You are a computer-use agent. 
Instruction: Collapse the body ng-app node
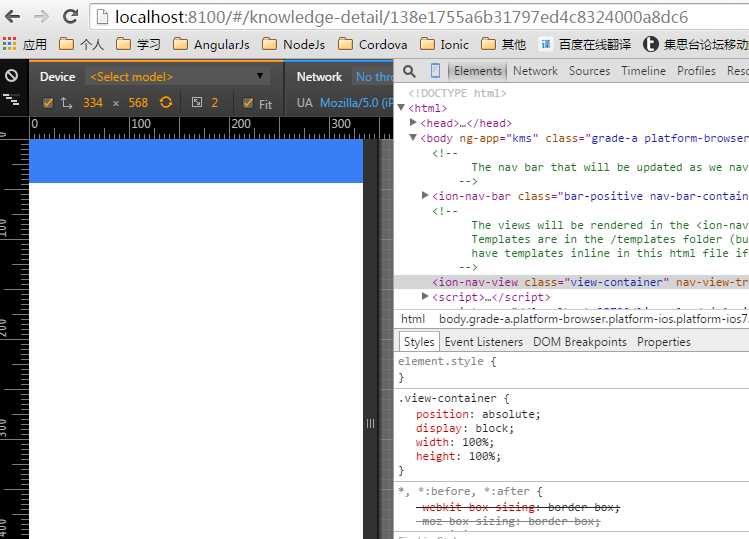[x=413, y=138]
